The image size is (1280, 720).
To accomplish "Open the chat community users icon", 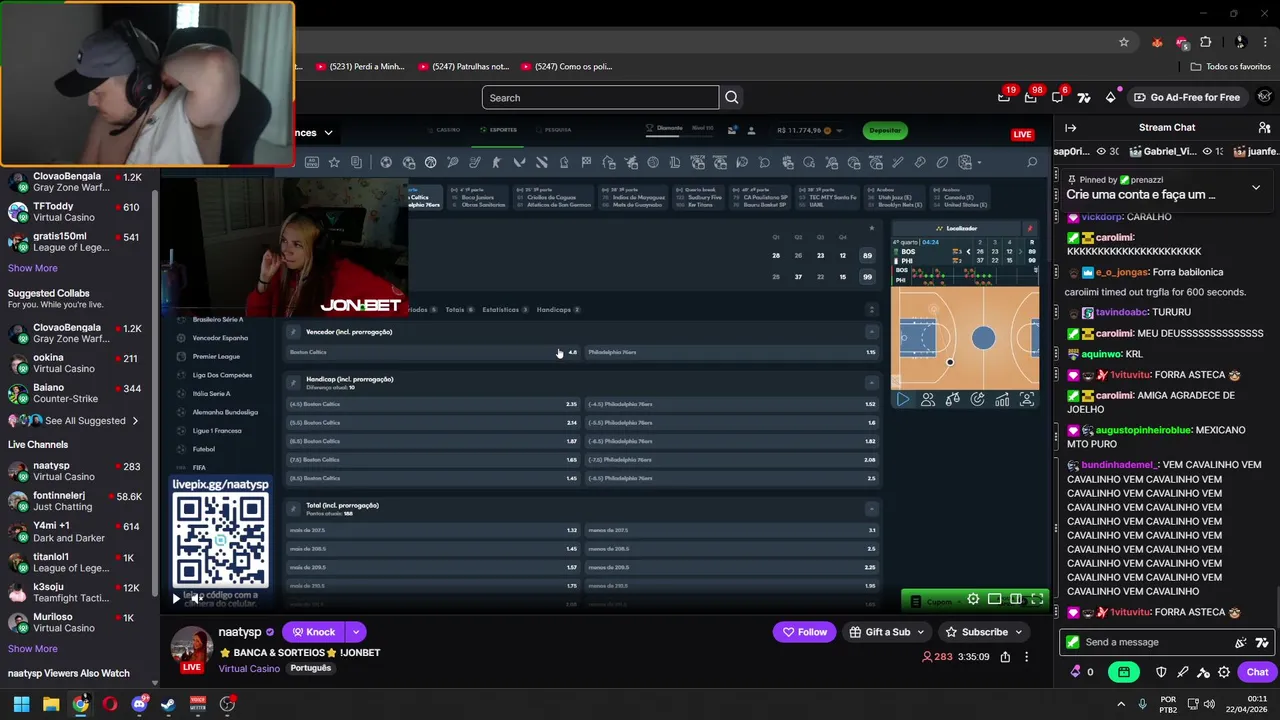I will tap(1264, 128).
